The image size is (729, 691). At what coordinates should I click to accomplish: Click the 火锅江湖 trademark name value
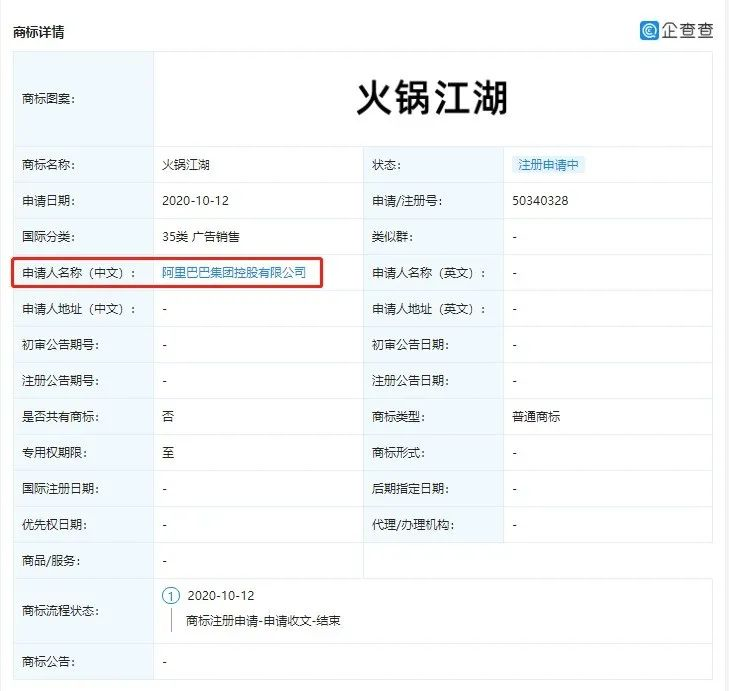coord(185,165)
